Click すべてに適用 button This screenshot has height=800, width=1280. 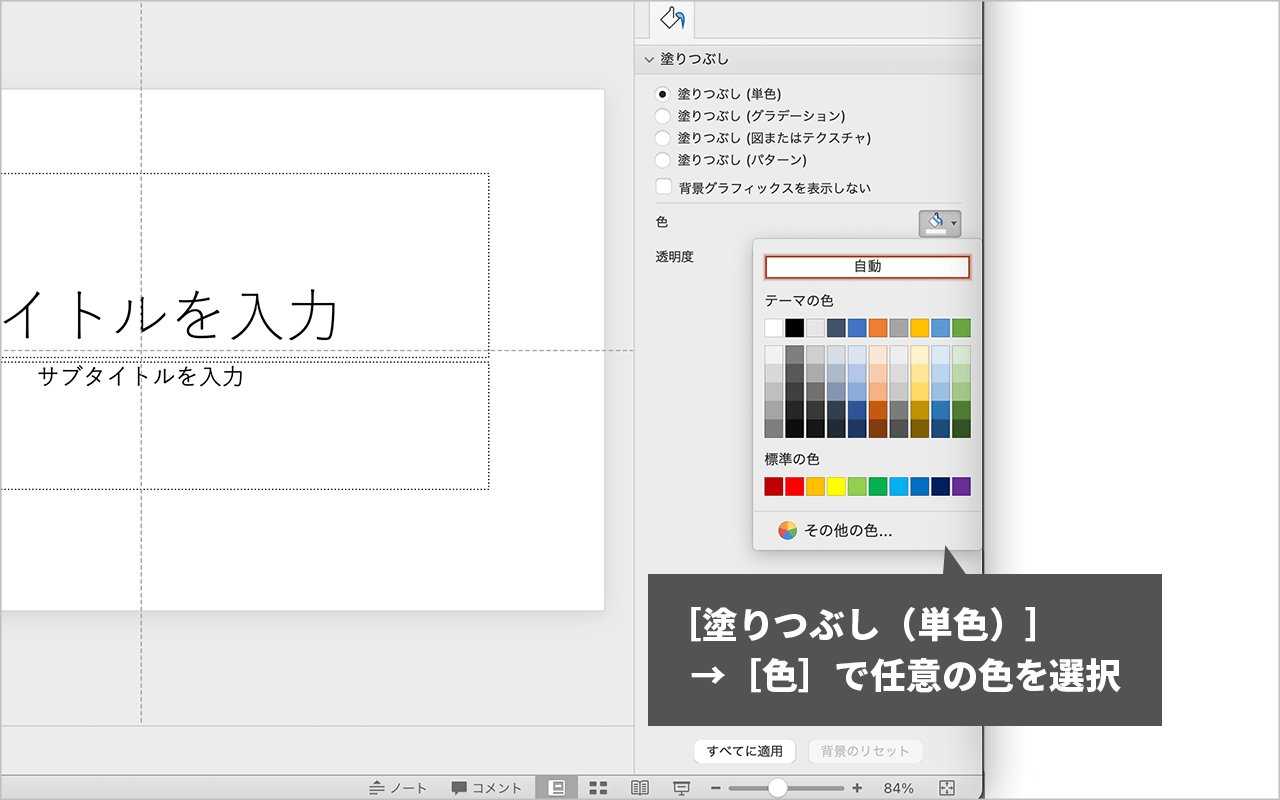[744, 751]
